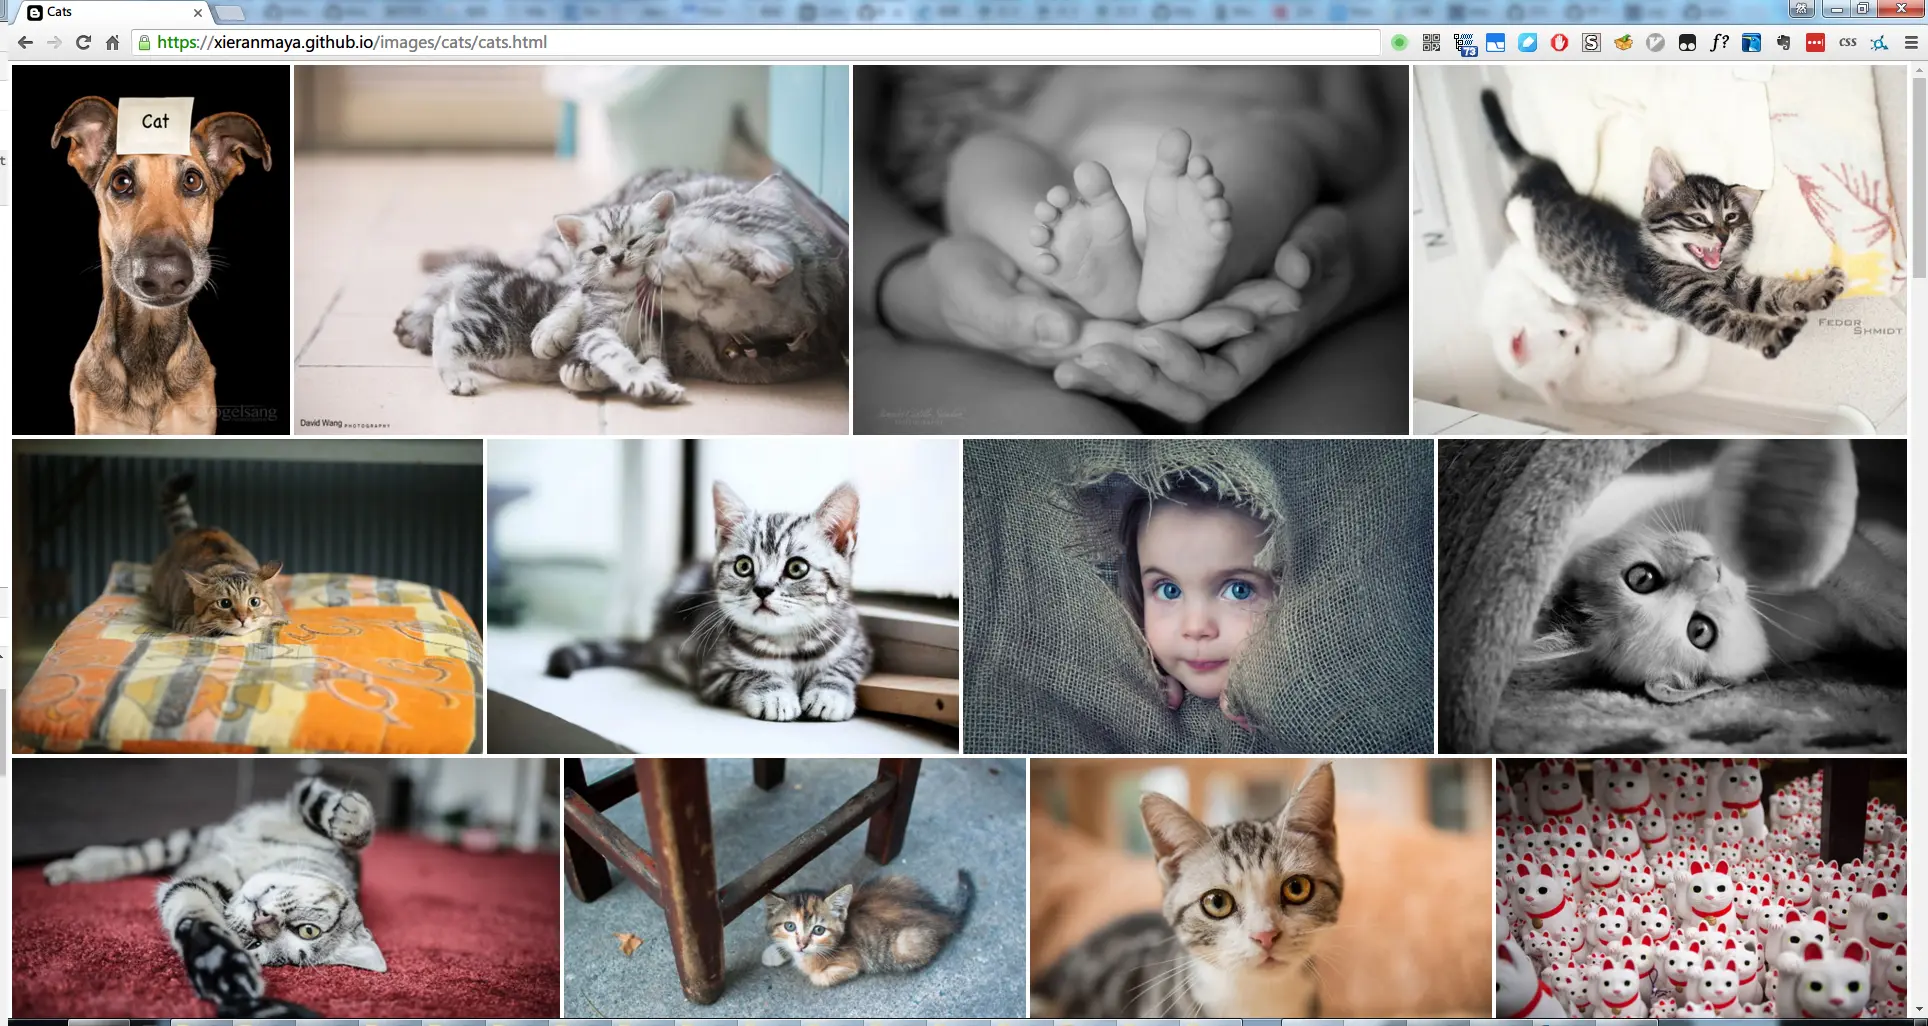The image size is (1928, 1026).
Task: Go back to the previous page
Action: (26, 43)
